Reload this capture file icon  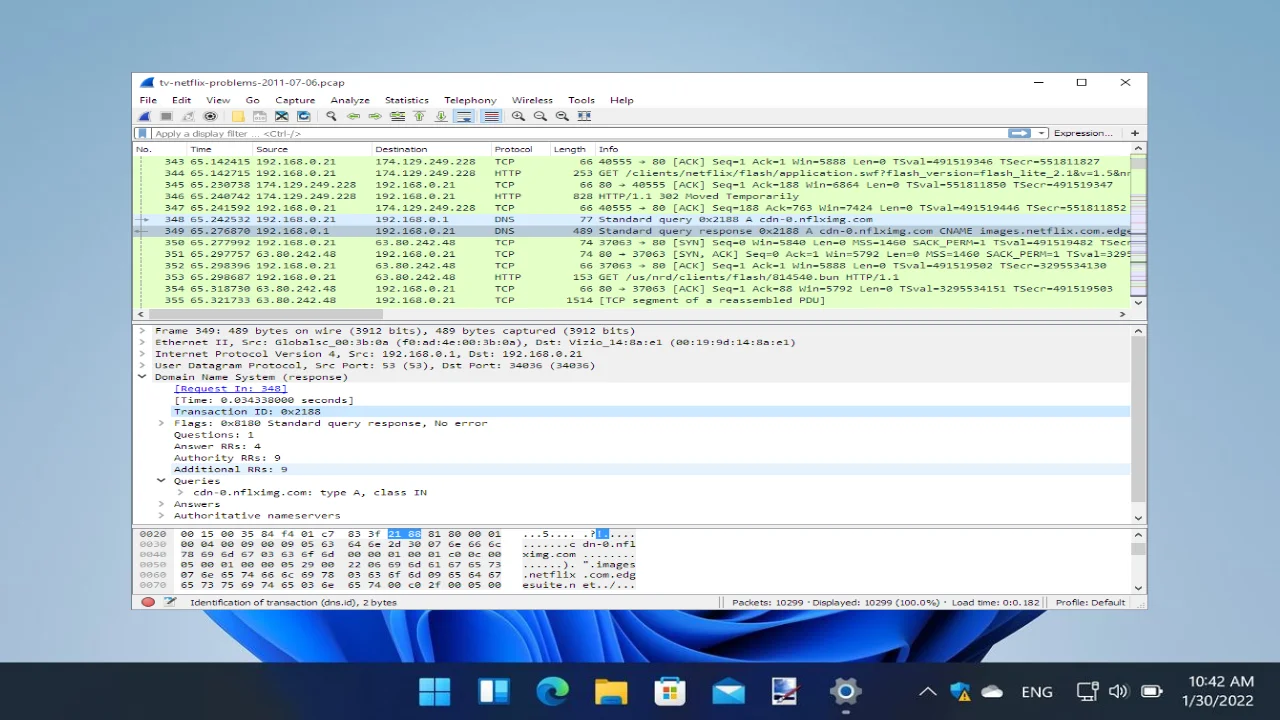[304, 116]
